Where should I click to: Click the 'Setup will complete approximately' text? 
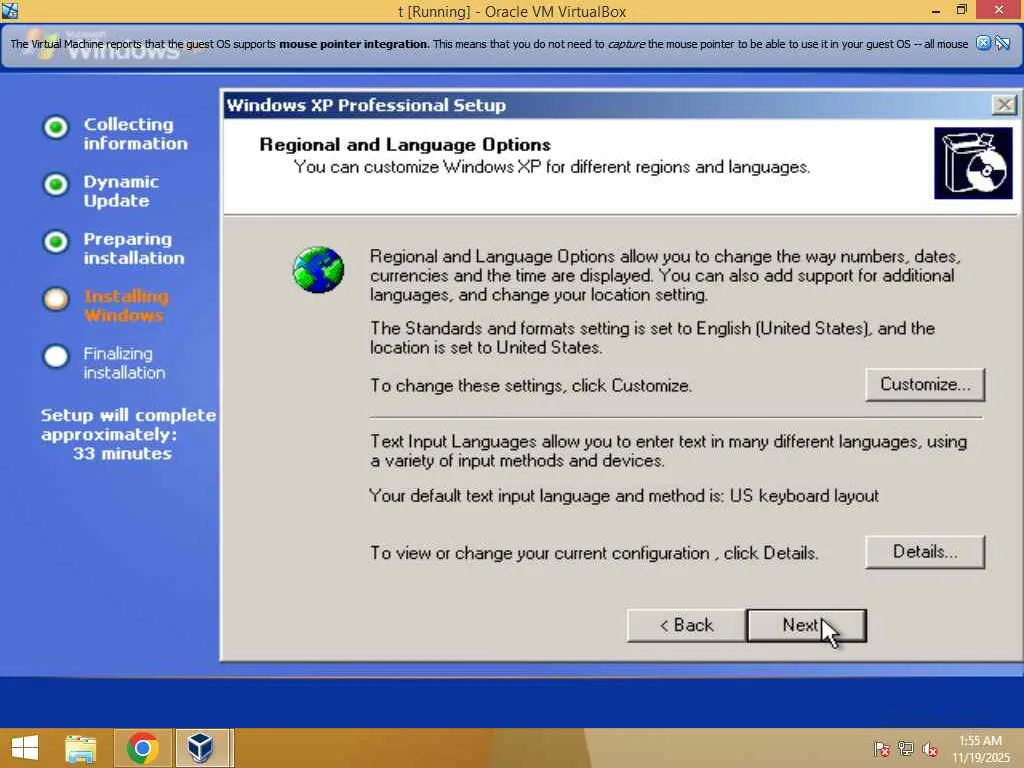coord(128,424)
